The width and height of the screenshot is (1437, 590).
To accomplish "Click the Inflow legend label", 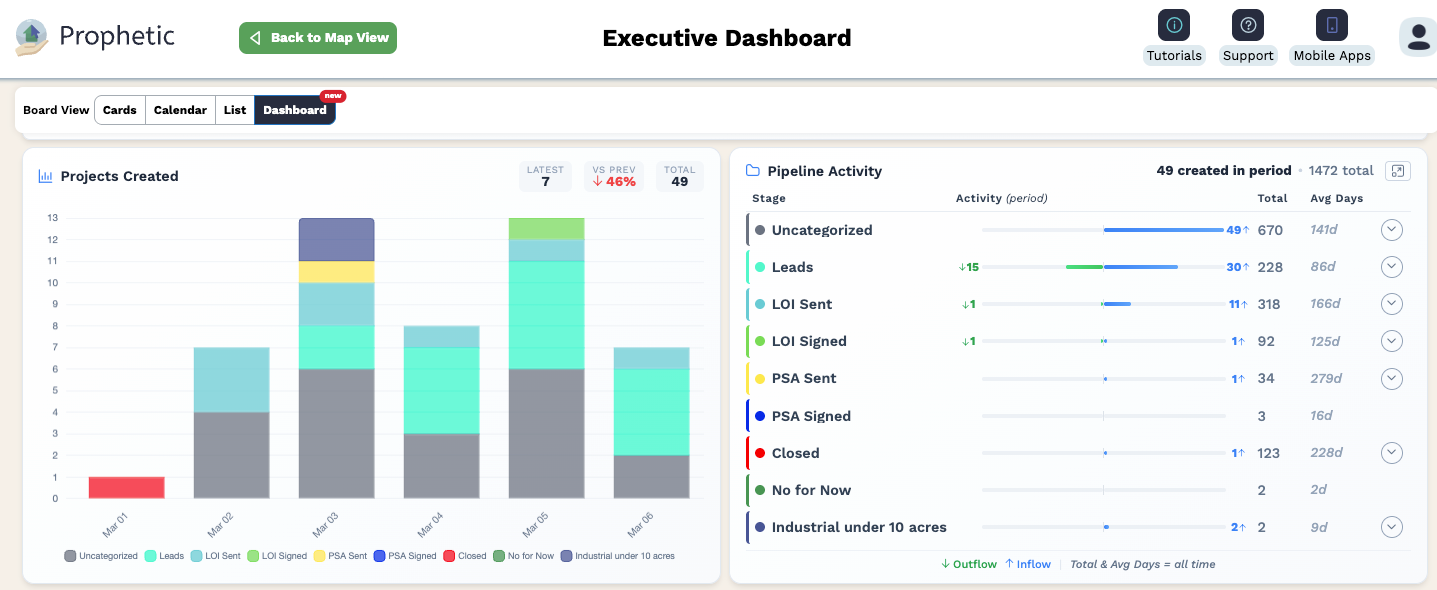I will coord(1028,564).
